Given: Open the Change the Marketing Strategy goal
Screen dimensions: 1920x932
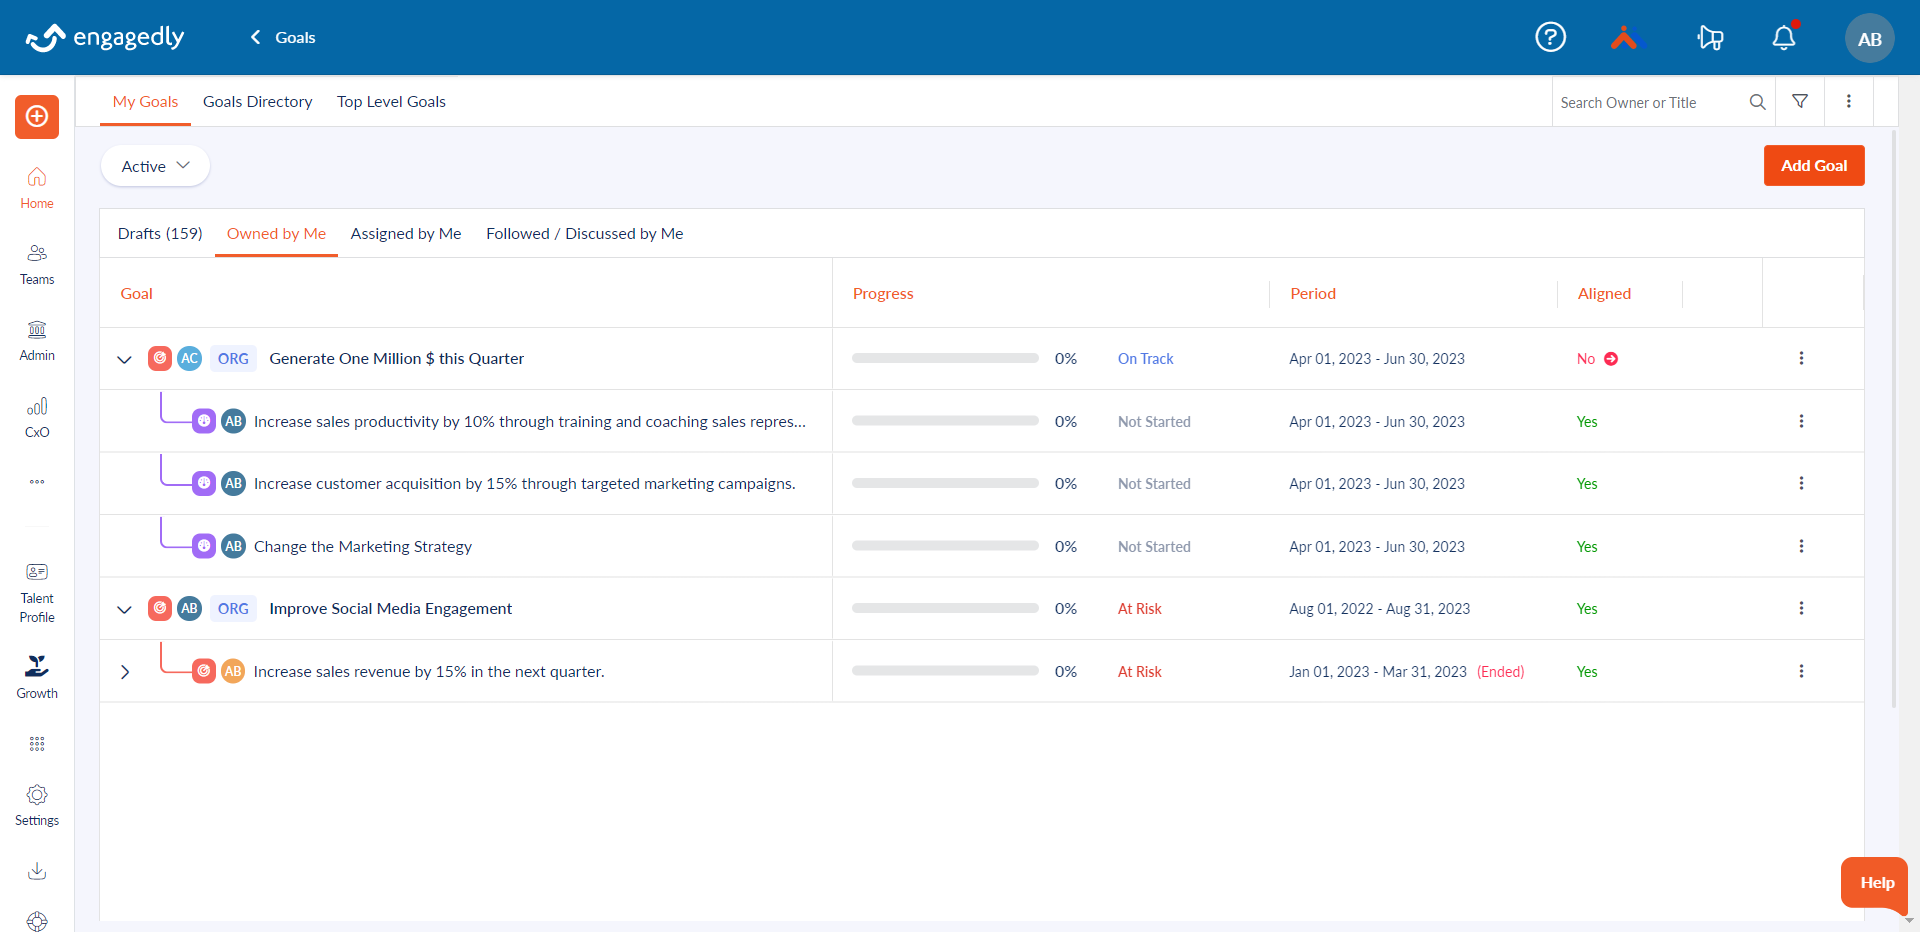Looking at the screenshot, I should pos(363,546).
